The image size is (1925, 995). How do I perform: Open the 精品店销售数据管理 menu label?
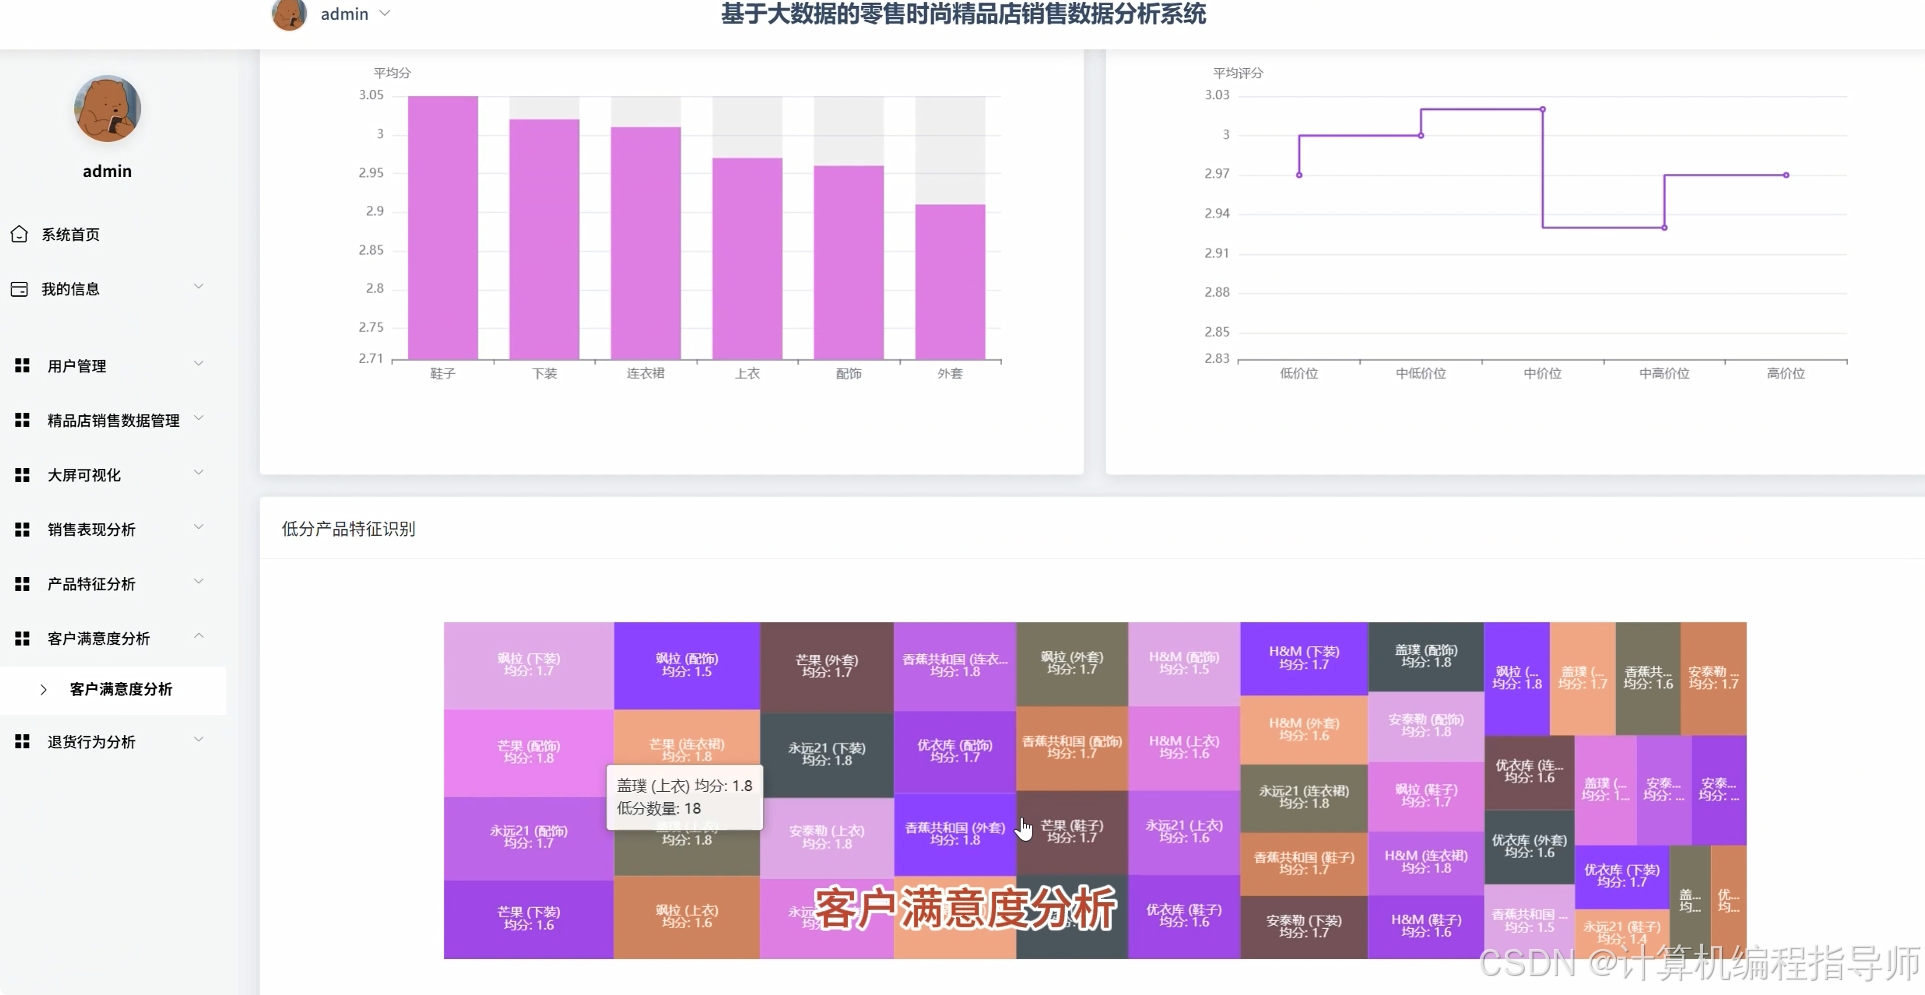point(113,421)
